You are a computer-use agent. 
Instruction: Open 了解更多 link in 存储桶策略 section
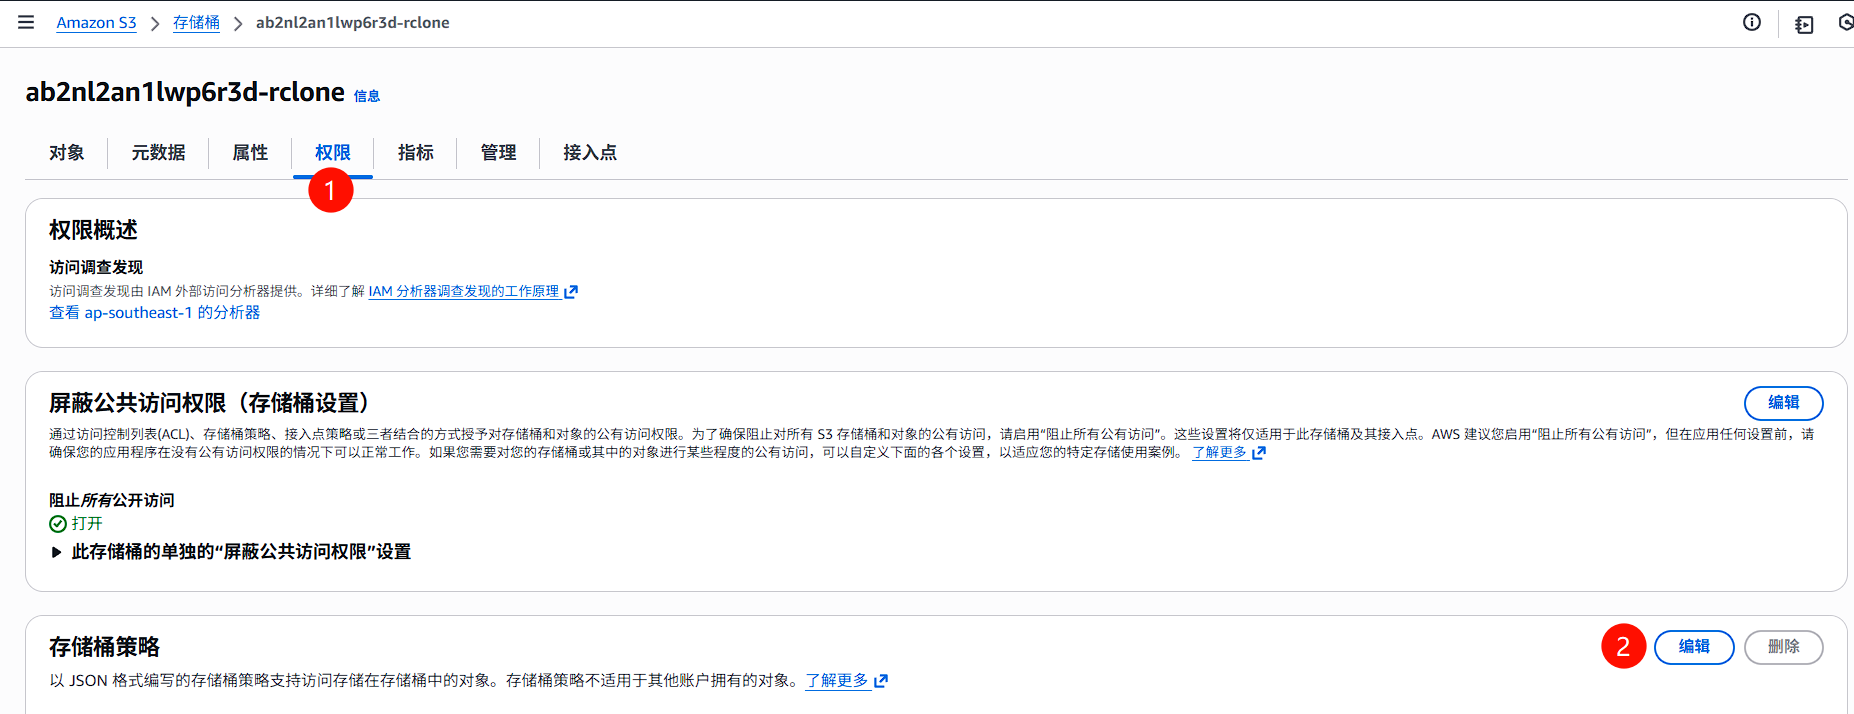click(837, 681)
